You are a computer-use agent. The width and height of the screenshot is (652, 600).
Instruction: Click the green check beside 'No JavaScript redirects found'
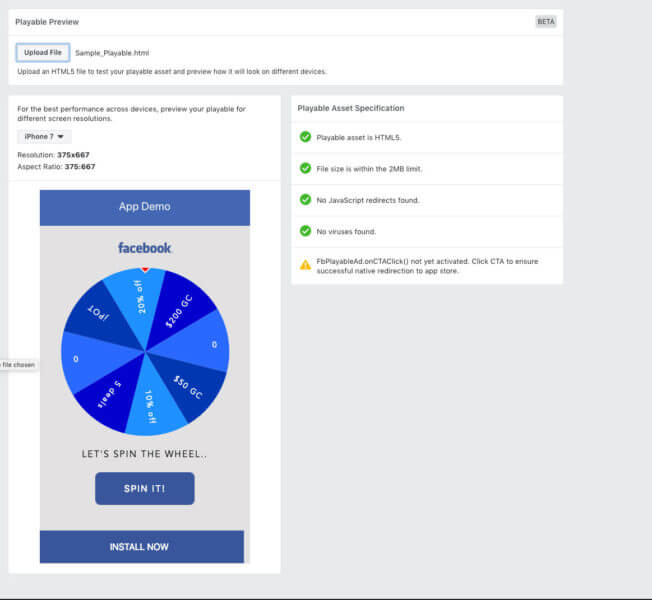(x=305, y=200)
